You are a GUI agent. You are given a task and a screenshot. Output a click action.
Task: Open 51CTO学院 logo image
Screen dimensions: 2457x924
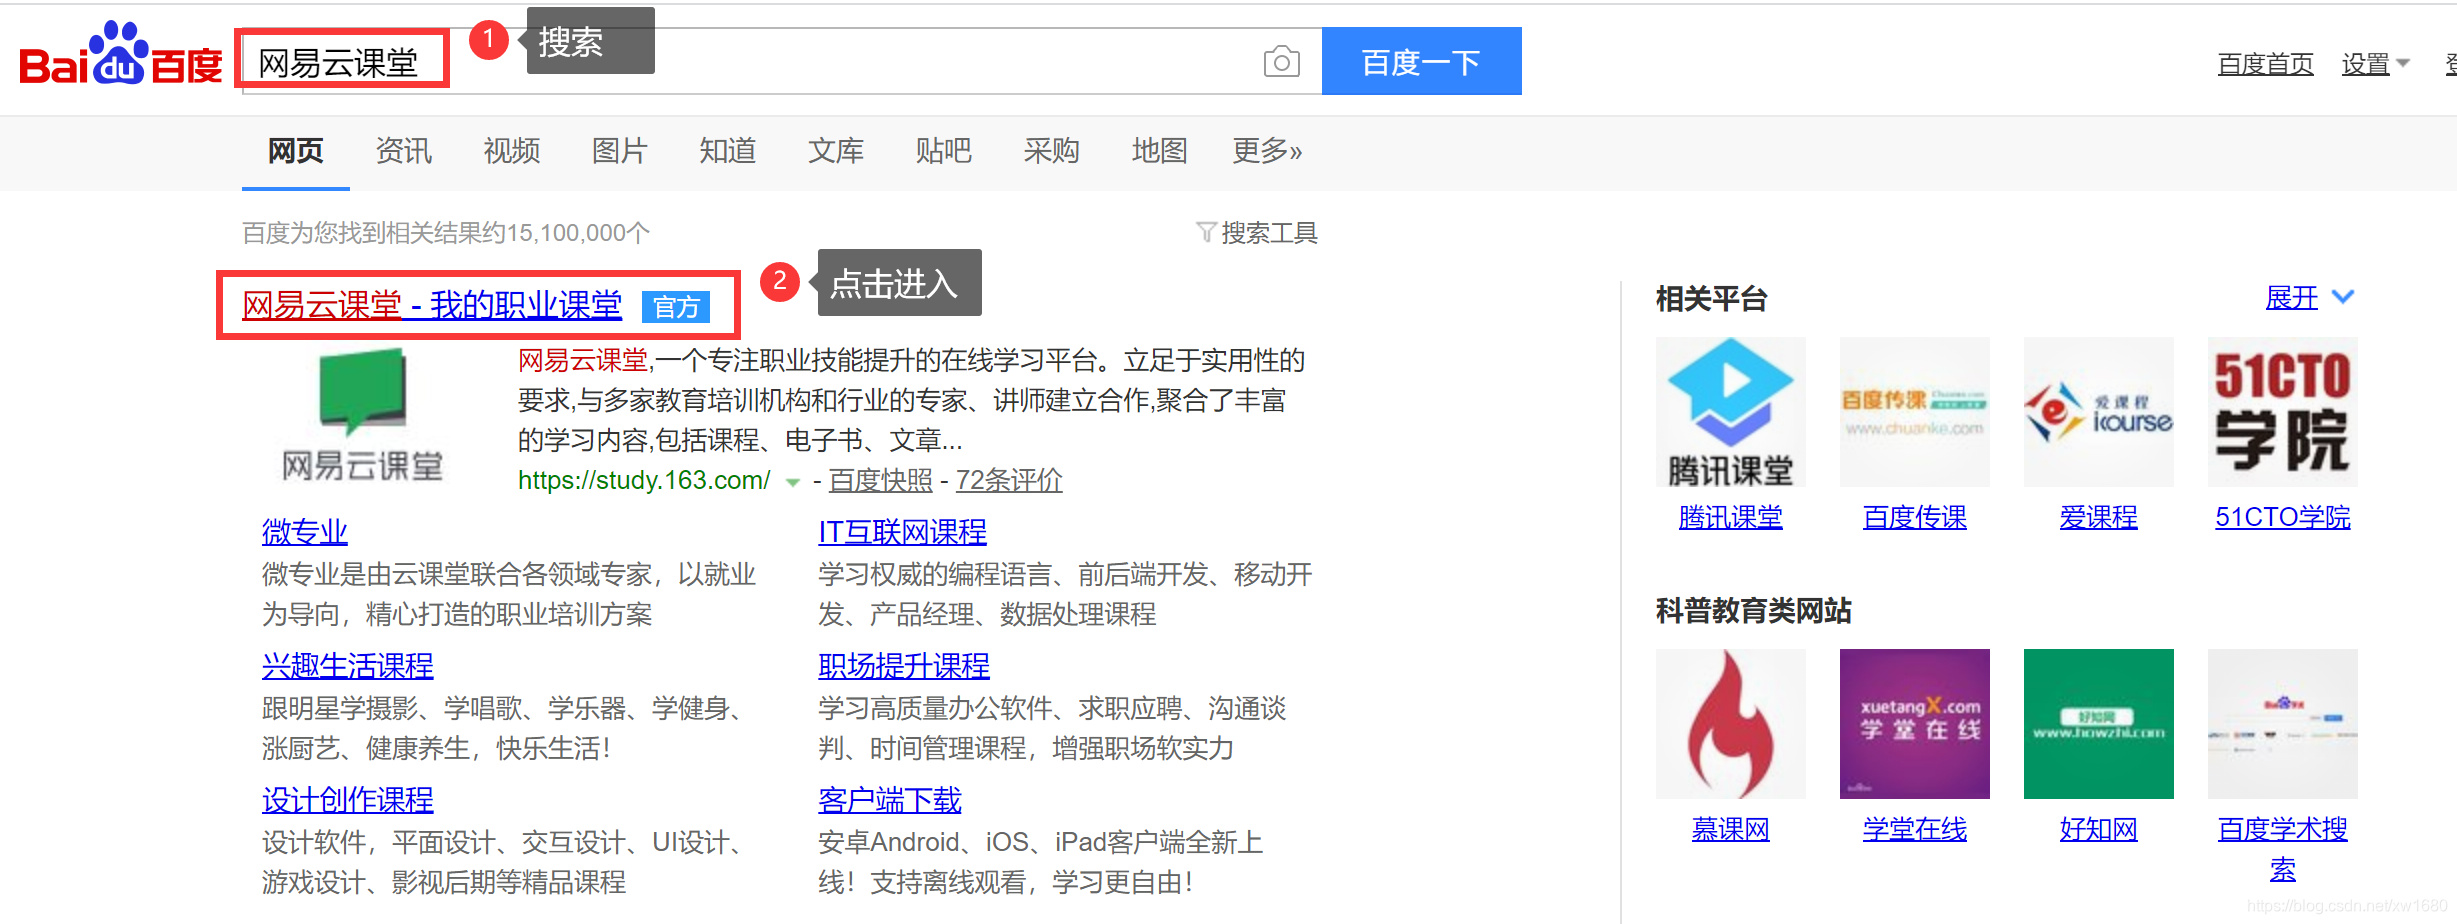tap(2282, 412)
